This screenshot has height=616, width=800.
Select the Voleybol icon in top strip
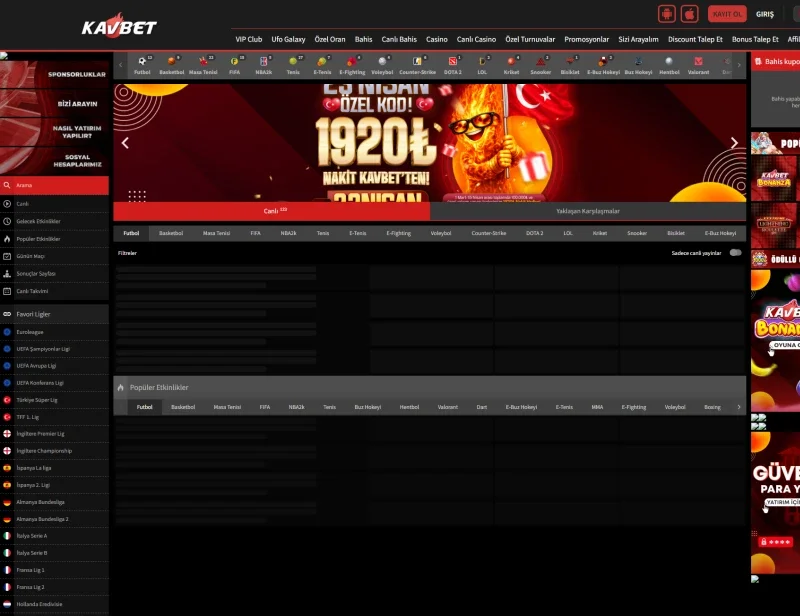tap(382, 61)
